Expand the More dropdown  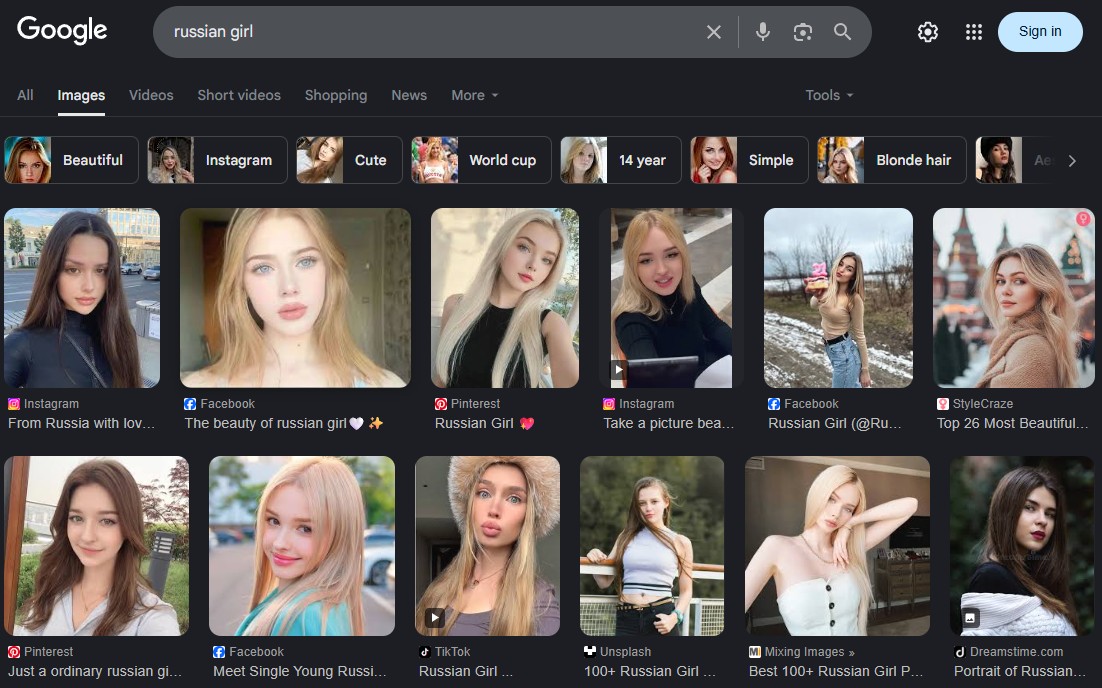tap(474, 95)
